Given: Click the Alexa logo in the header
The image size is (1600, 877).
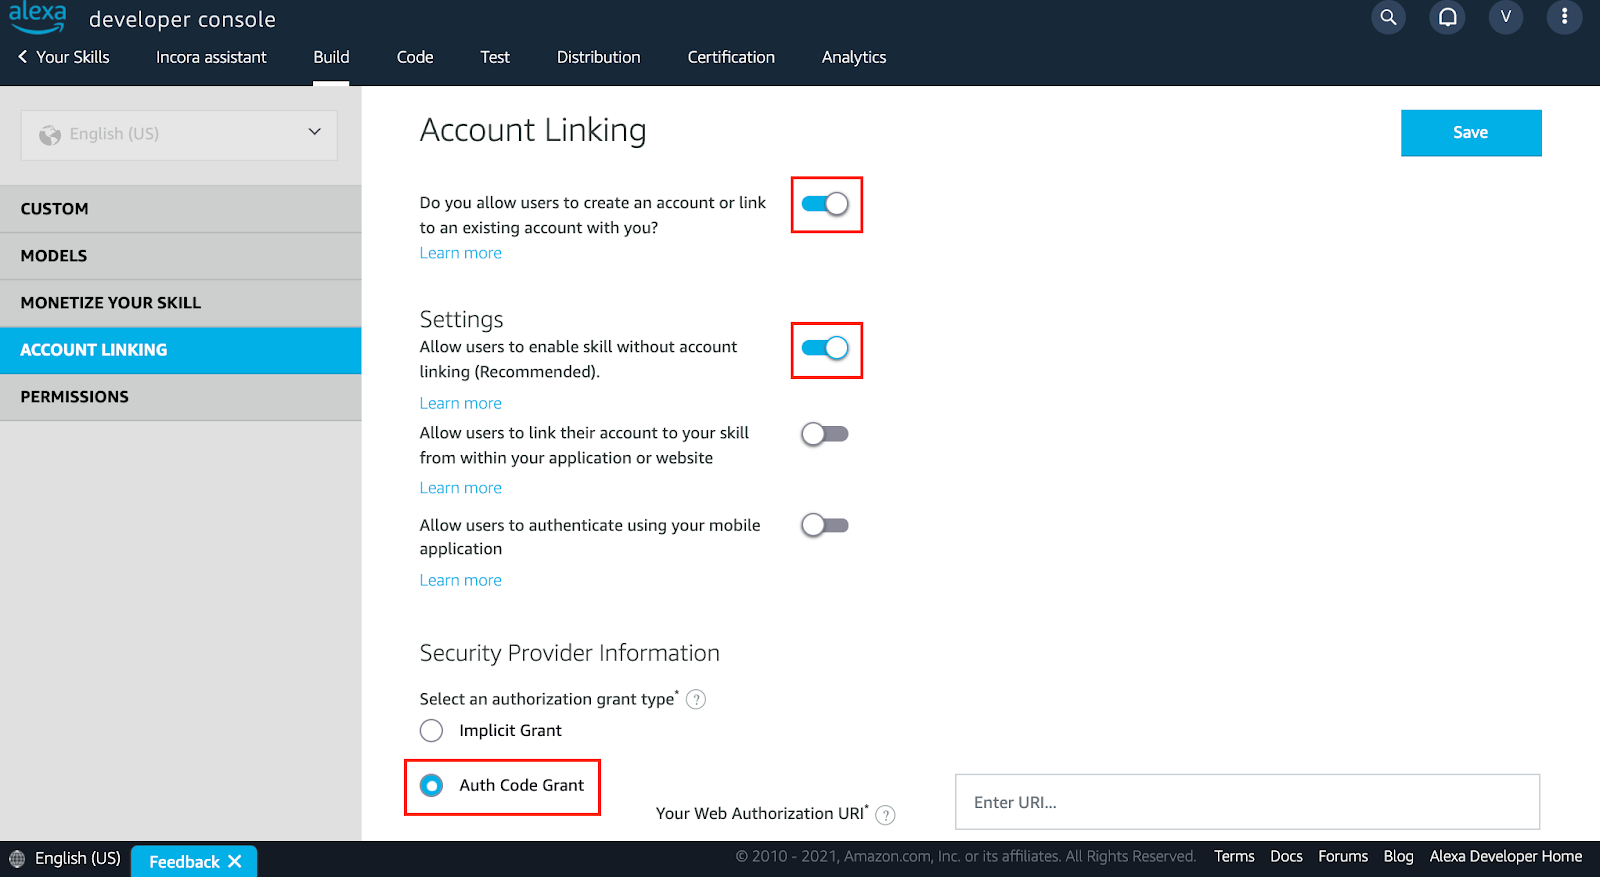Looking at the screenshot, I should click(38, 17).
